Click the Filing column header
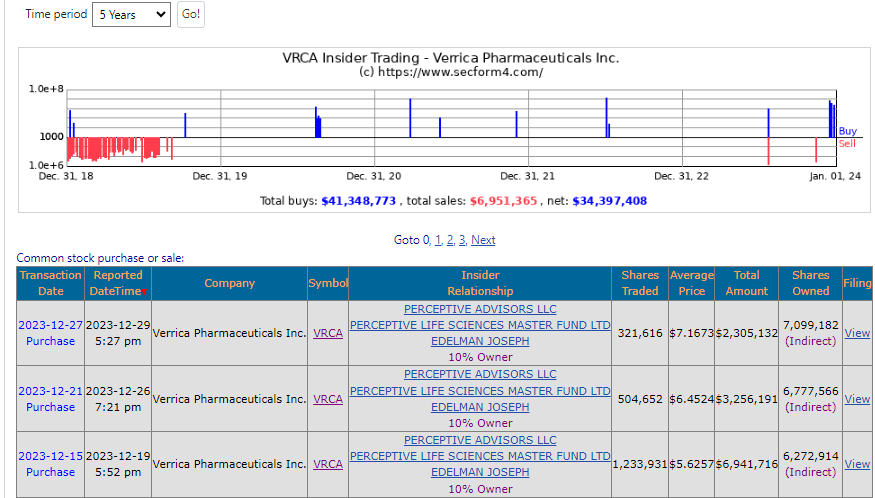Image resolution: width=875 pixels, height=498 pixels. (x=857, y=283)
